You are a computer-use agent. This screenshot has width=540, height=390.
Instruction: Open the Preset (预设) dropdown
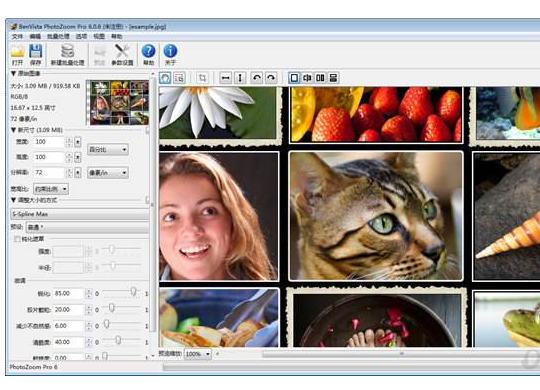87,227
